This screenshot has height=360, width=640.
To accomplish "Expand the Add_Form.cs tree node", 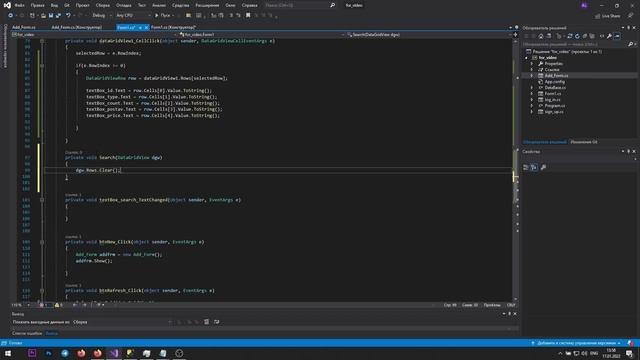I will click(x=532, y=76).
